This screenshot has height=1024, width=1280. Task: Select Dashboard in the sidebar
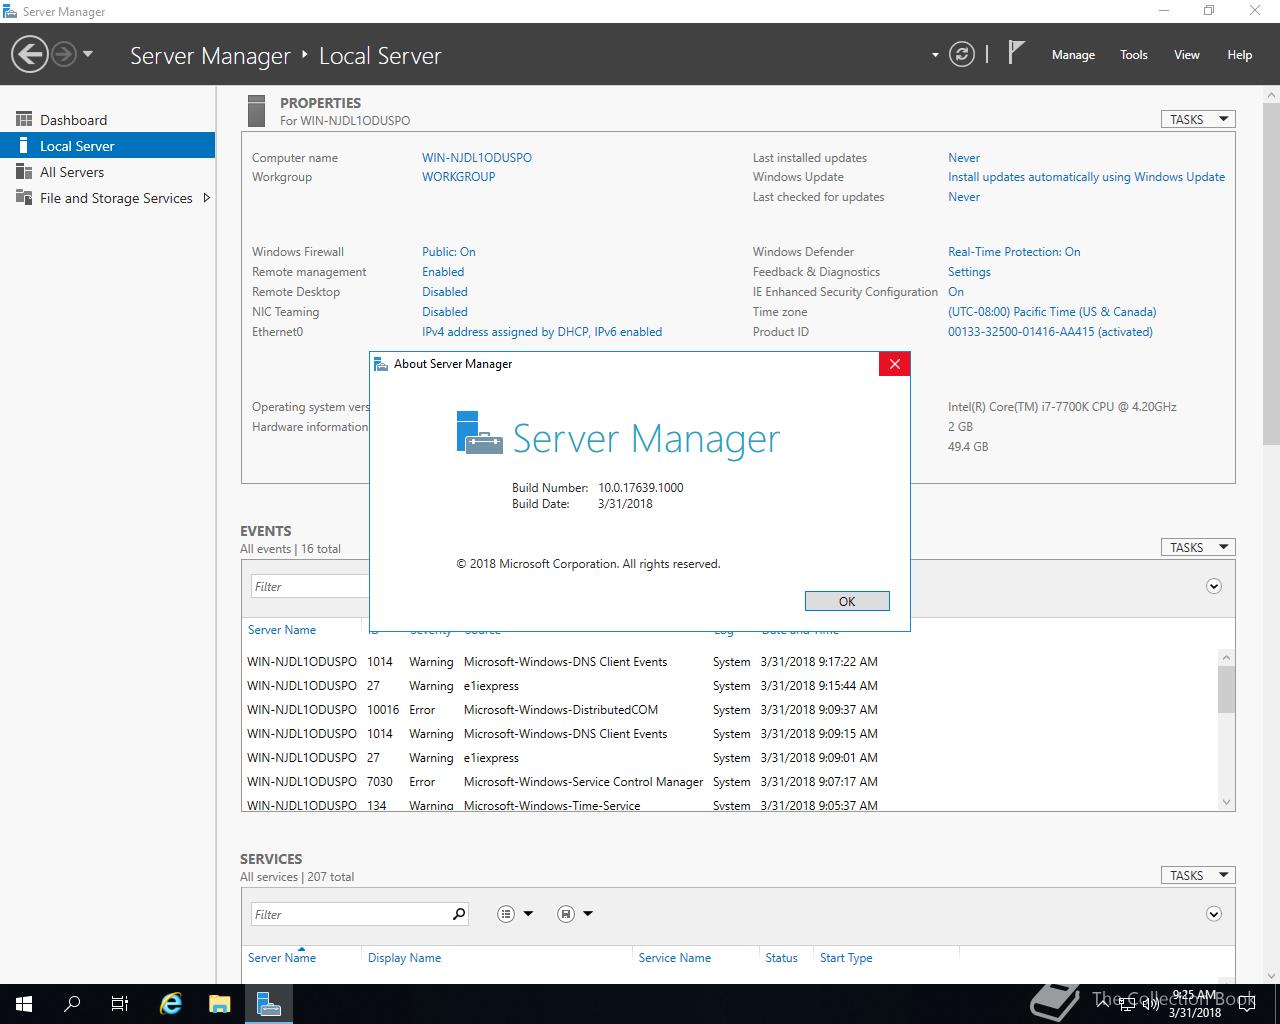(x=108, y=119)
